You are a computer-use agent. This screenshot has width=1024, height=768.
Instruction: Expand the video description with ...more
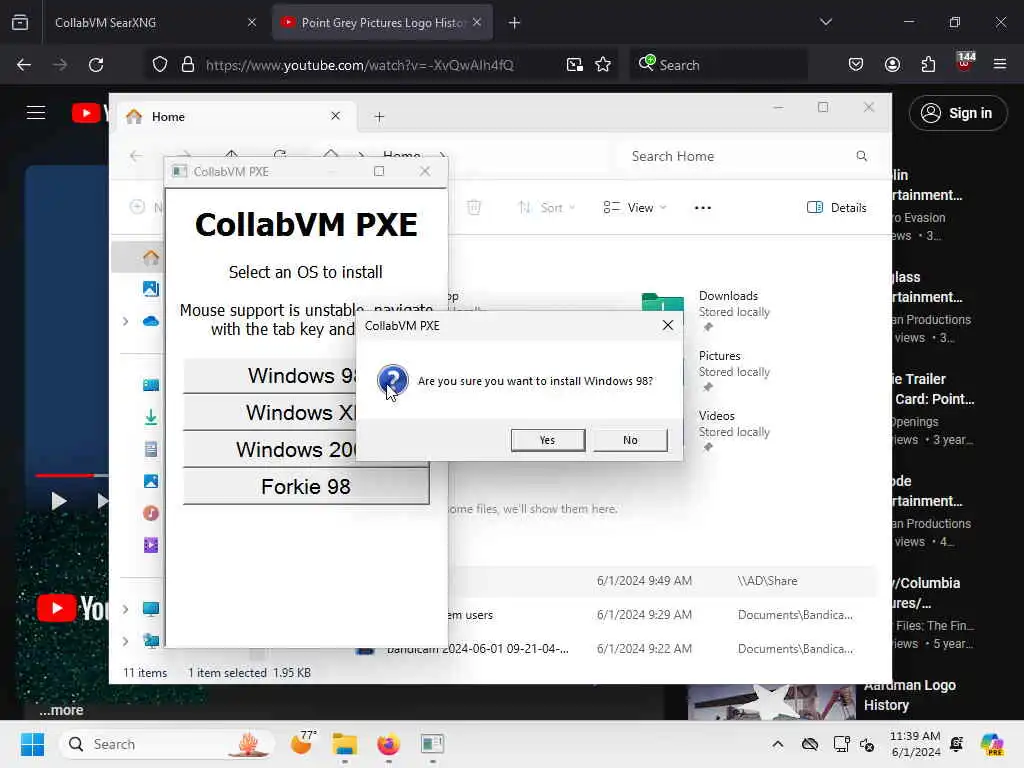[x=61, y=710]
